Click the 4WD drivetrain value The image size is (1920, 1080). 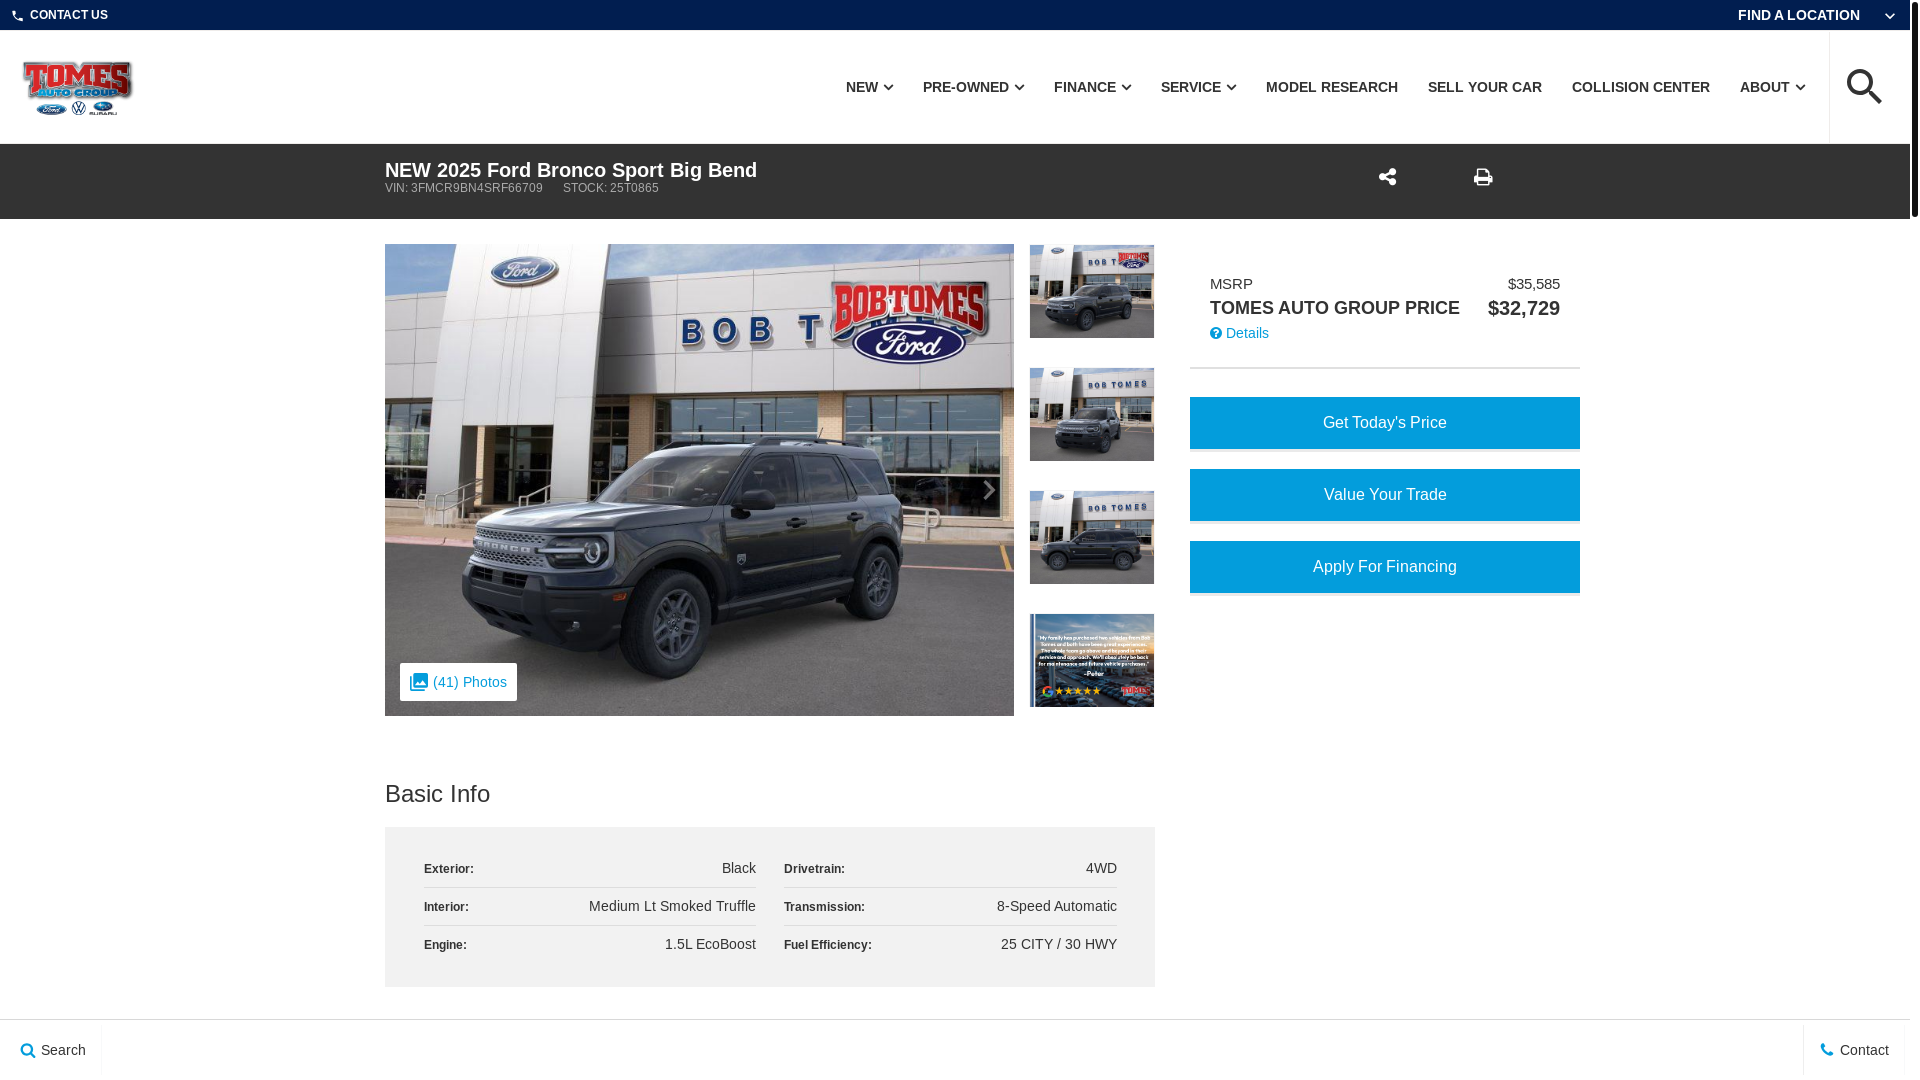pos(1101,868)
